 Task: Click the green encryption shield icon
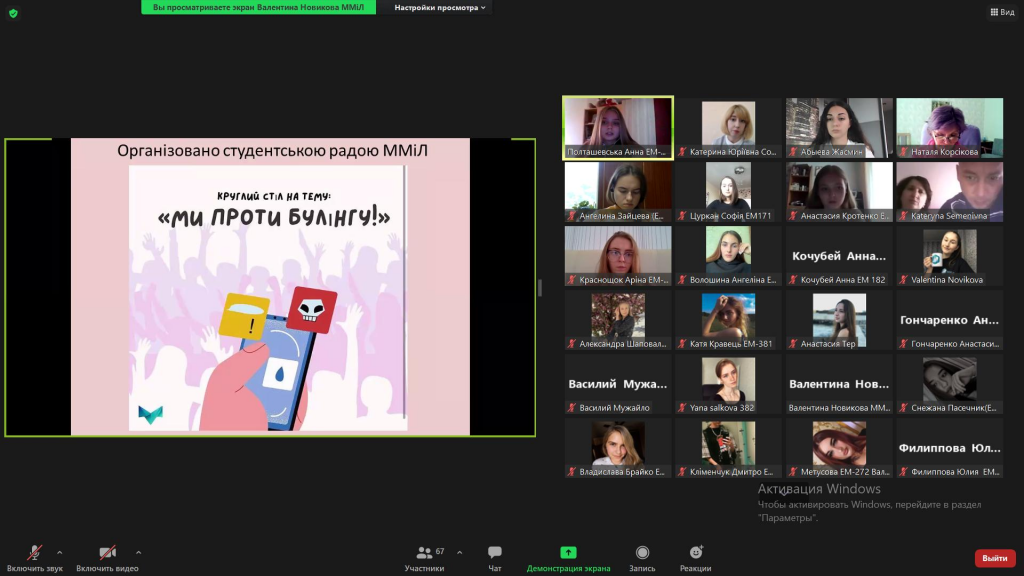point(13,13)
